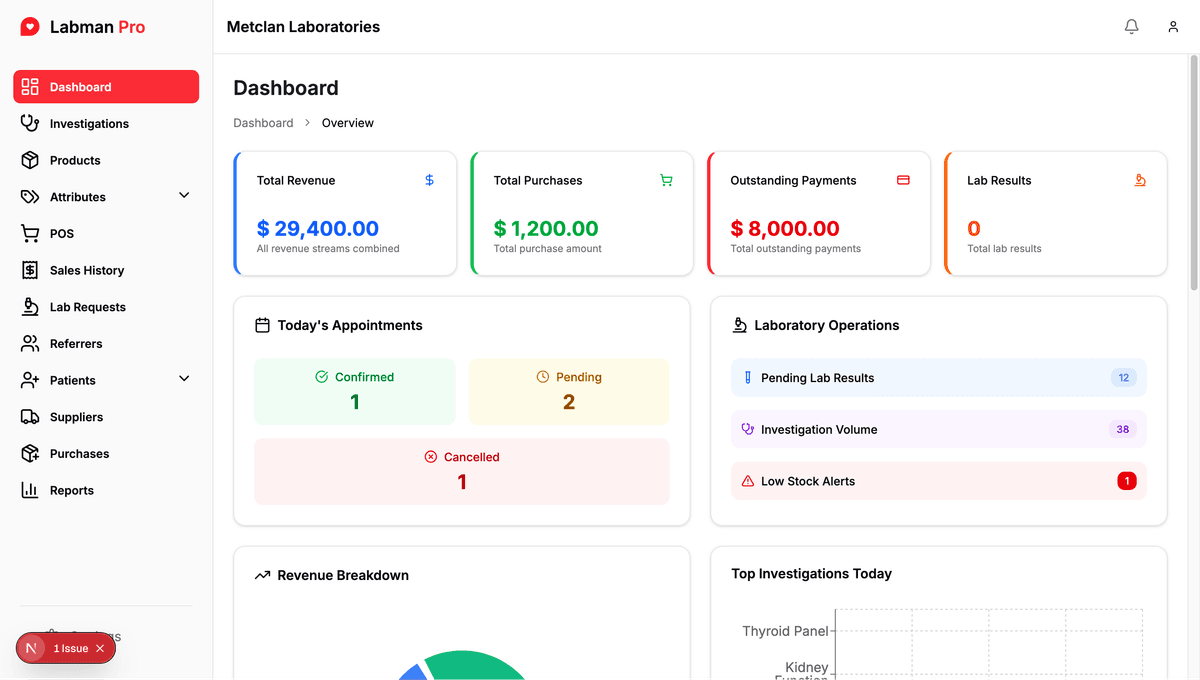Select the Confirmed appointments box

coord(355,392)
